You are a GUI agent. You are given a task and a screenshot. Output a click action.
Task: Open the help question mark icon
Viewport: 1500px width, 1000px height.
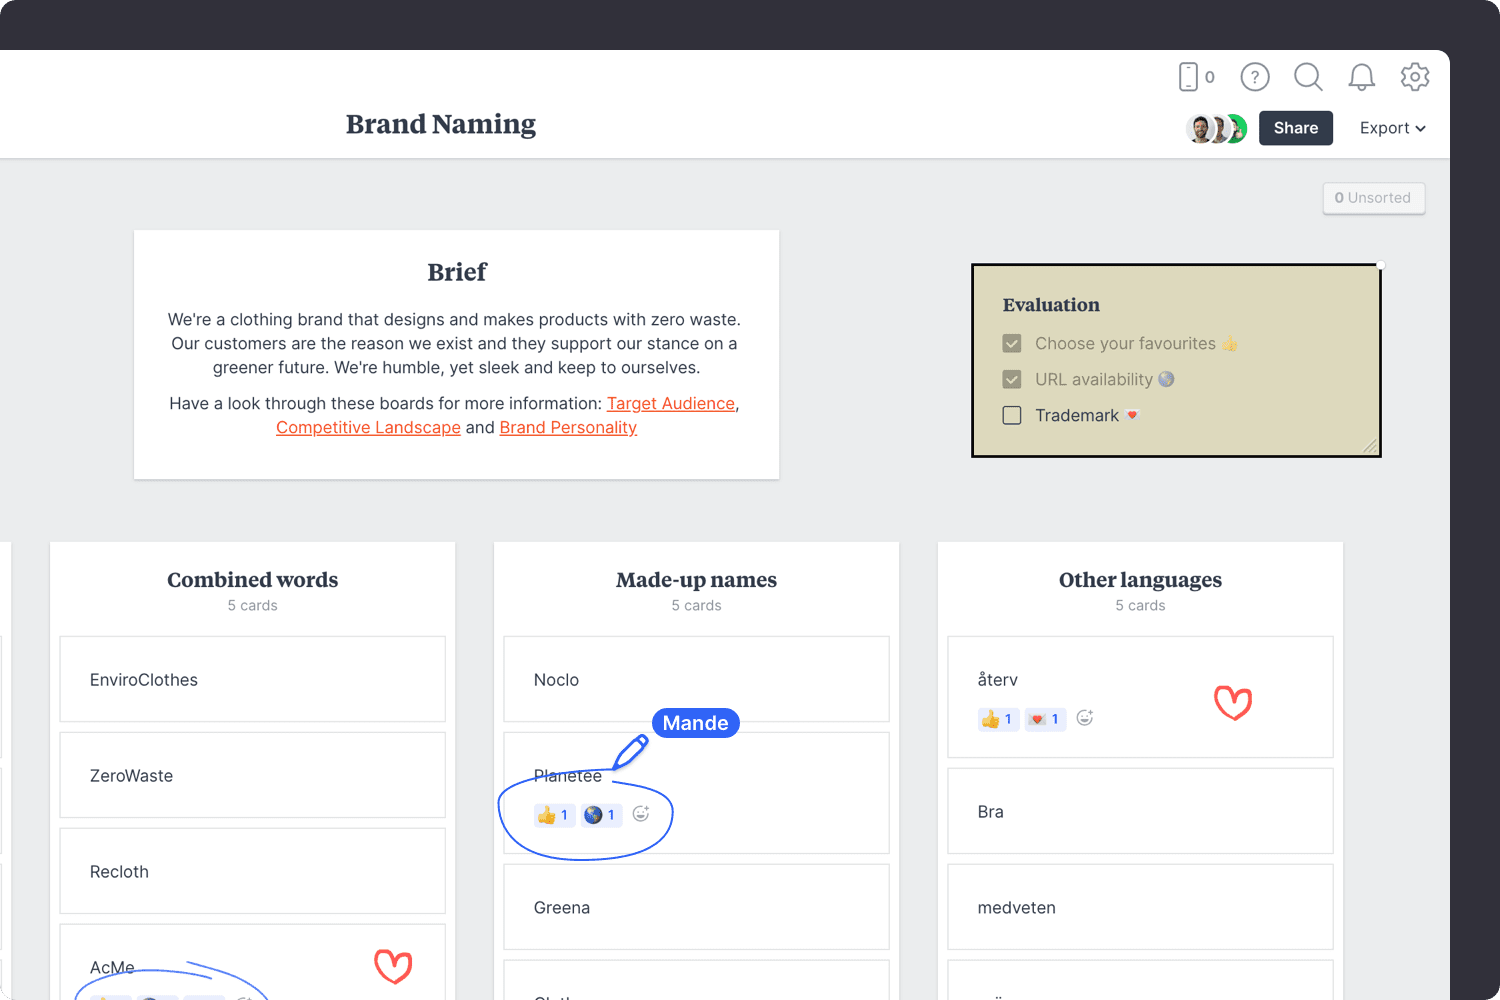1255,77
